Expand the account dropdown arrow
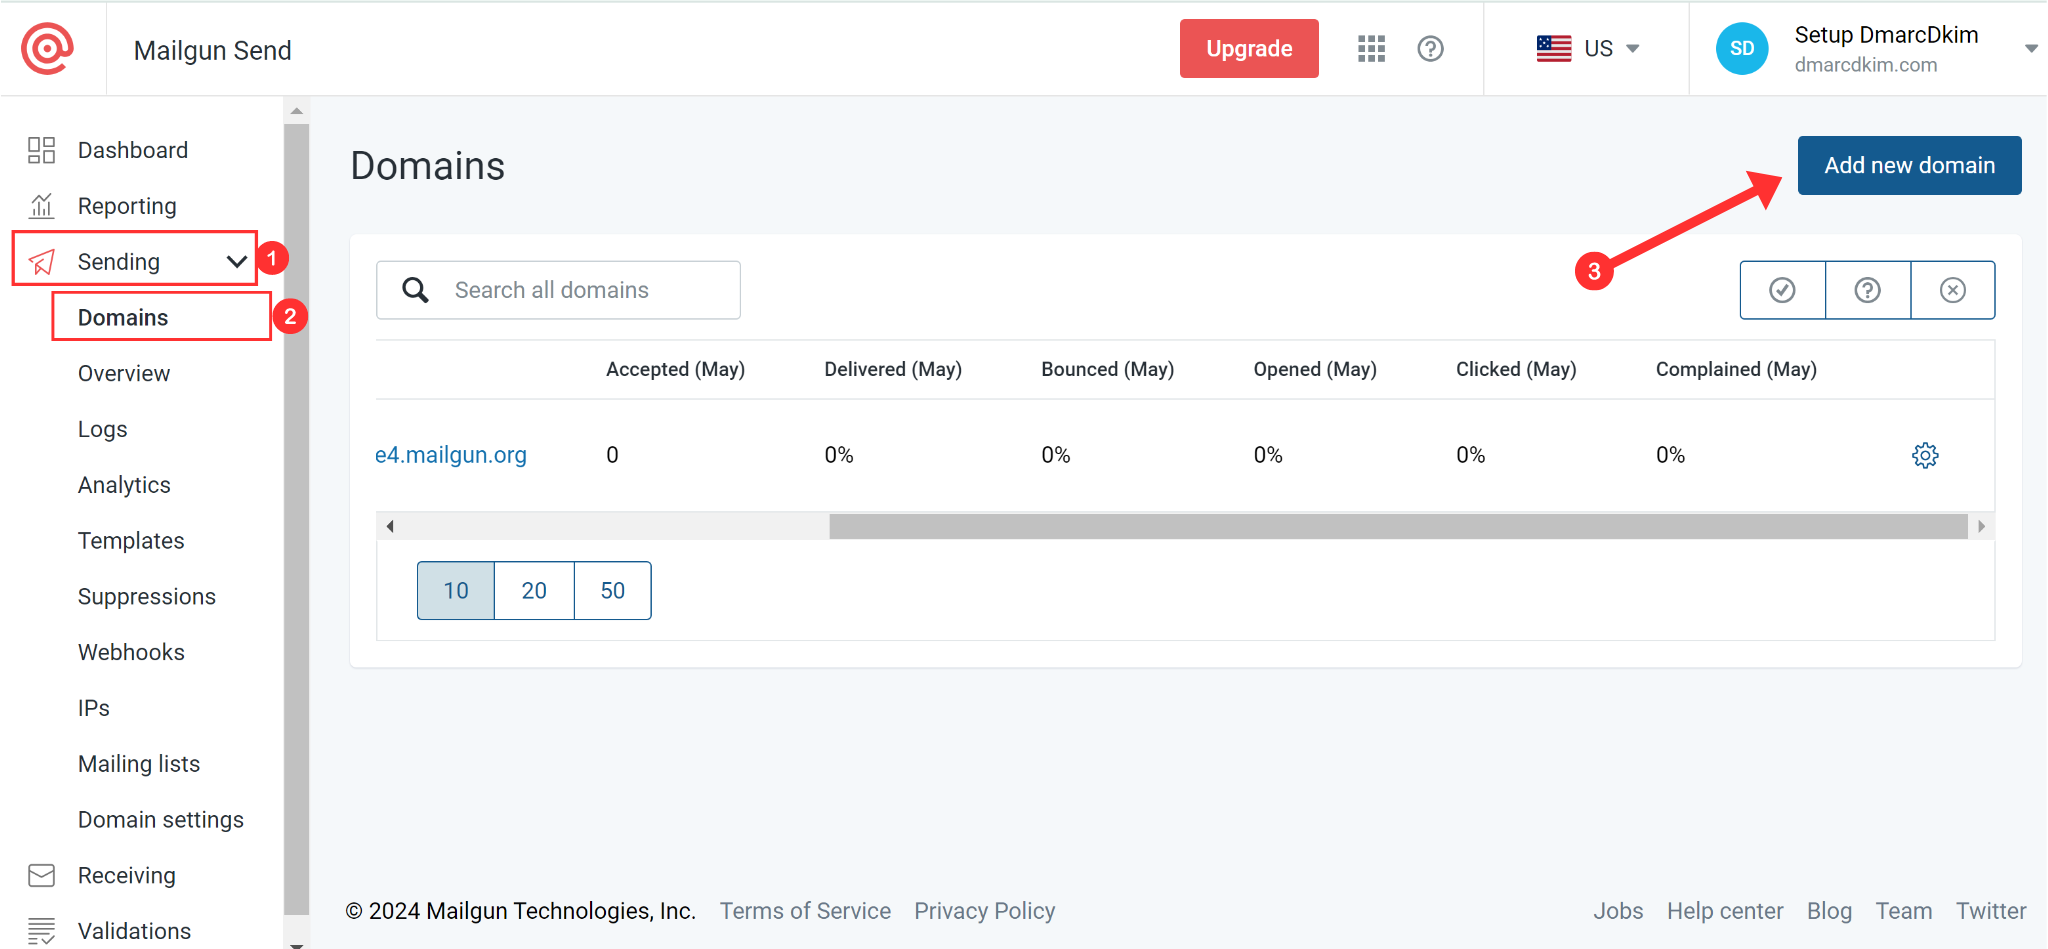 tap(2031, 48)
